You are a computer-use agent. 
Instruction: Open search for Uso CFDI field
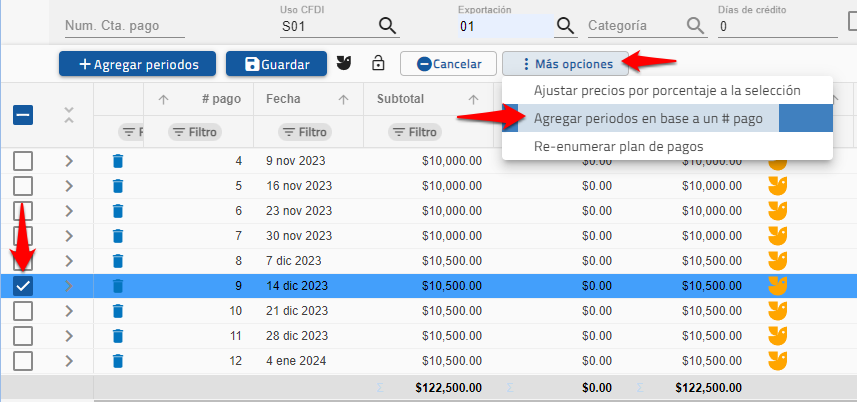tap(386, 26)
